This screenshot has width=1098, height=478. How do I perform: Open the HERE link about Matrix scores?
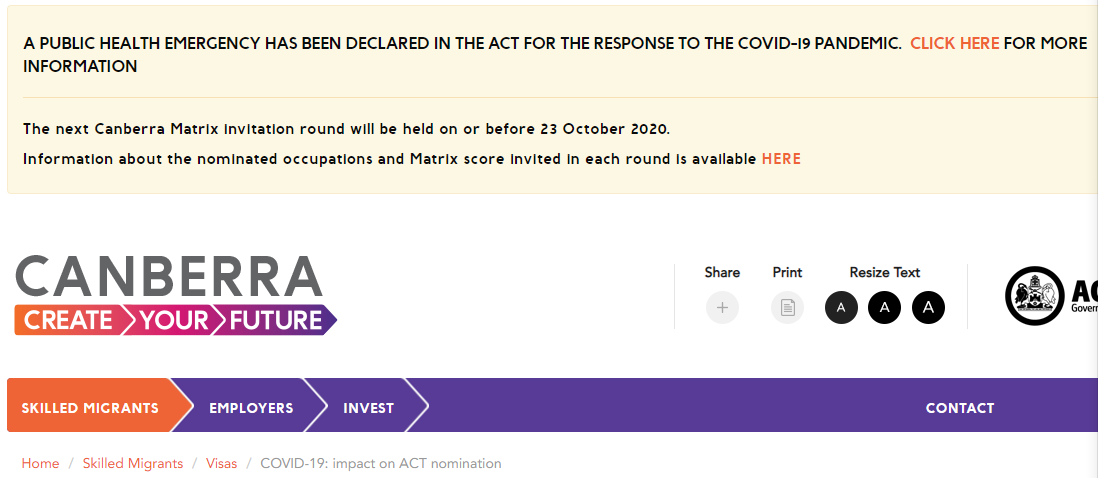781,159
